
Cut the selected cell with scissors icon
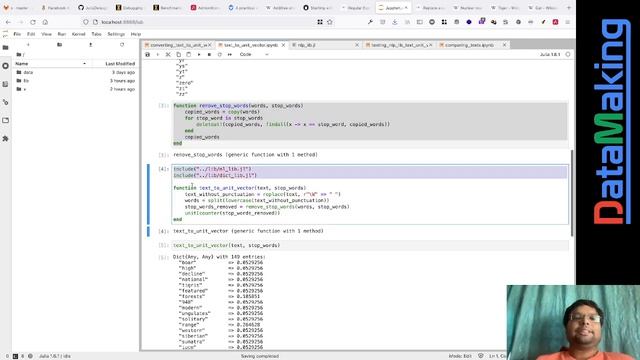pos(168,54)
